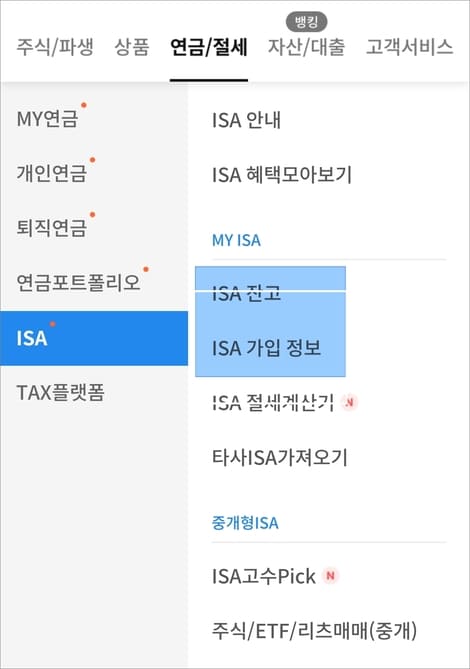Click the highlighted ISA sidebar item
The width and height of the screenshot is (470, 669).
tap(94, 338)
